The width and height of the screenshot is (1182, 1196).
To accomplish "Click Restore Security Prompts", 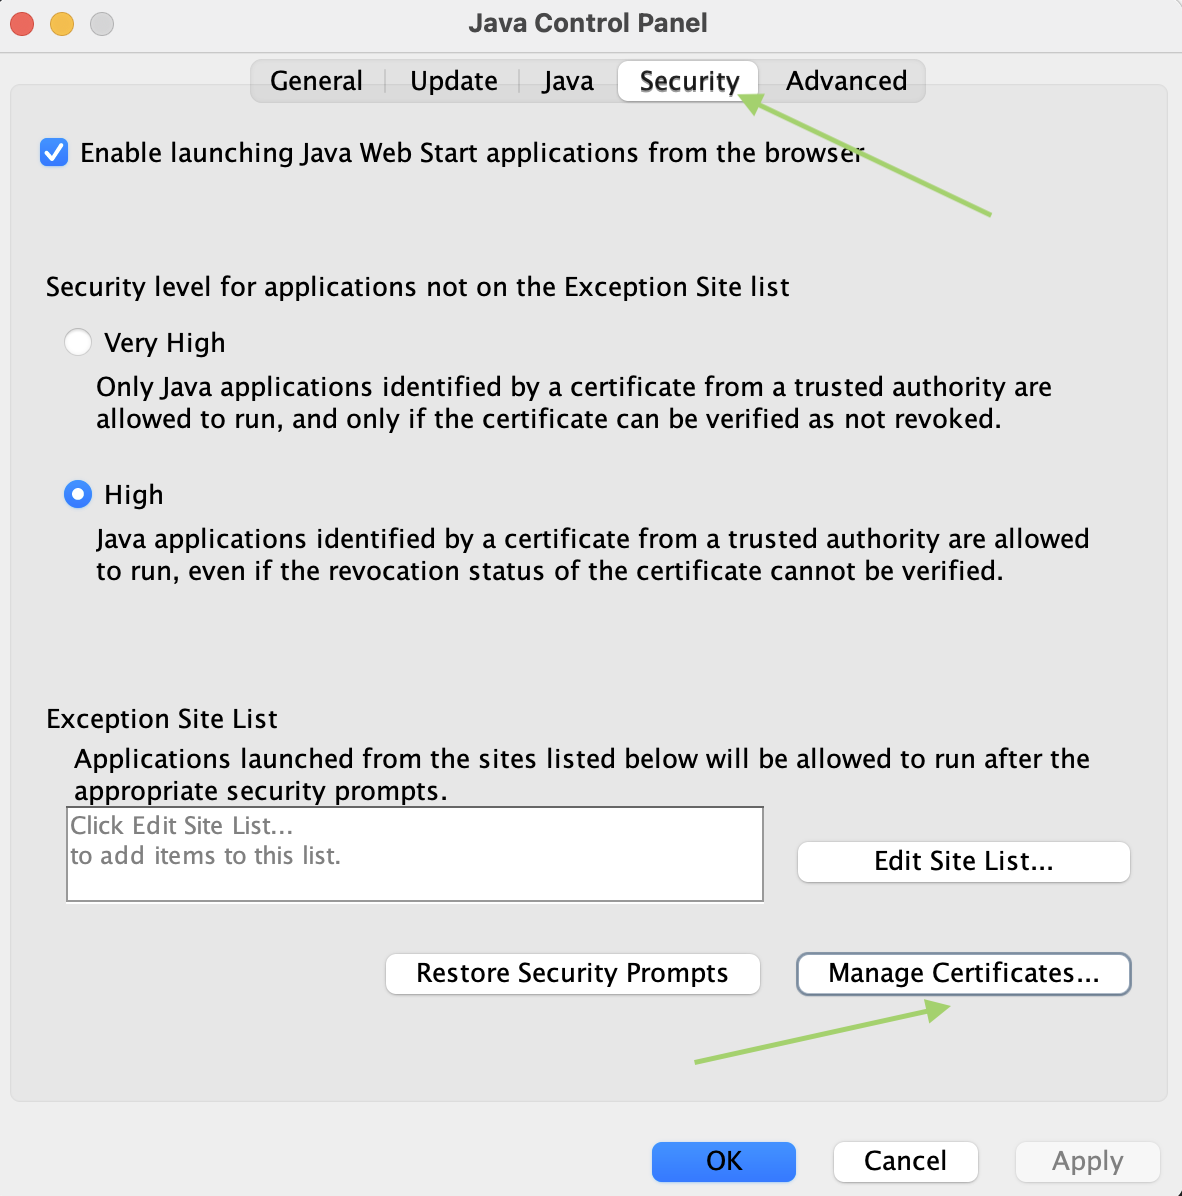I will pos(572,973).
